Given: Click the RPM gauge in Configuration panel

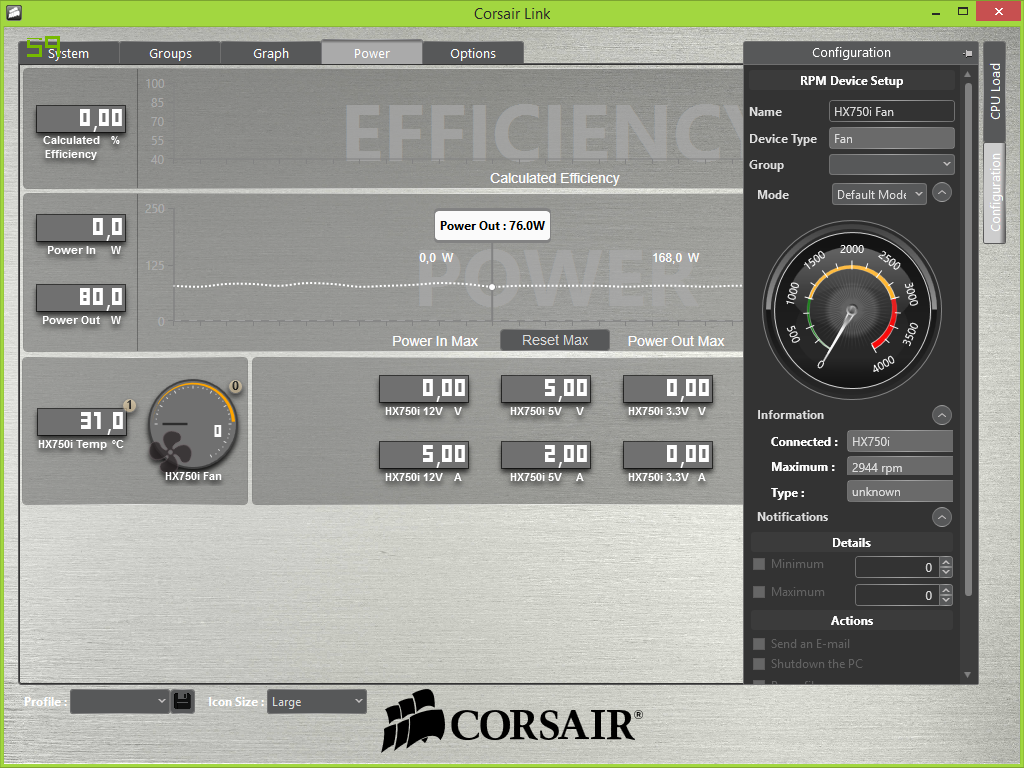Looking at the screenshot, I should coord(851,310).
